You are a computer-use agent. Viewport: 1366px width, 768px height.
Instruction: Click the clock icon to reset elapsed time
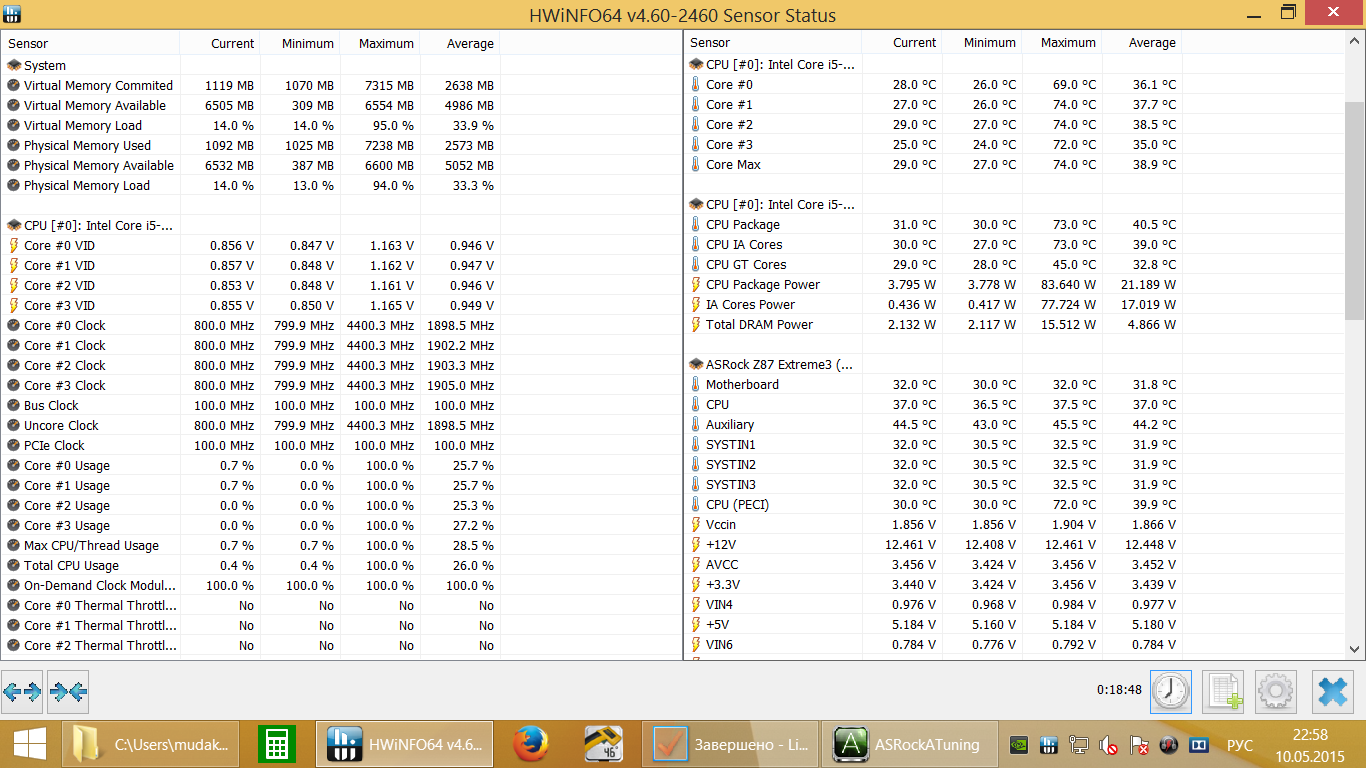coord(1170,691)
